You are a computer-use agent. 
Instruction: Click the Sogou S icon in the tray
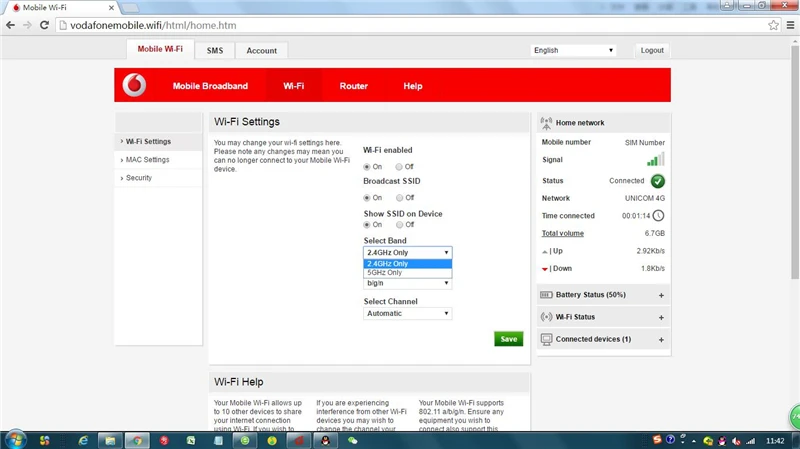click(657, 440)
